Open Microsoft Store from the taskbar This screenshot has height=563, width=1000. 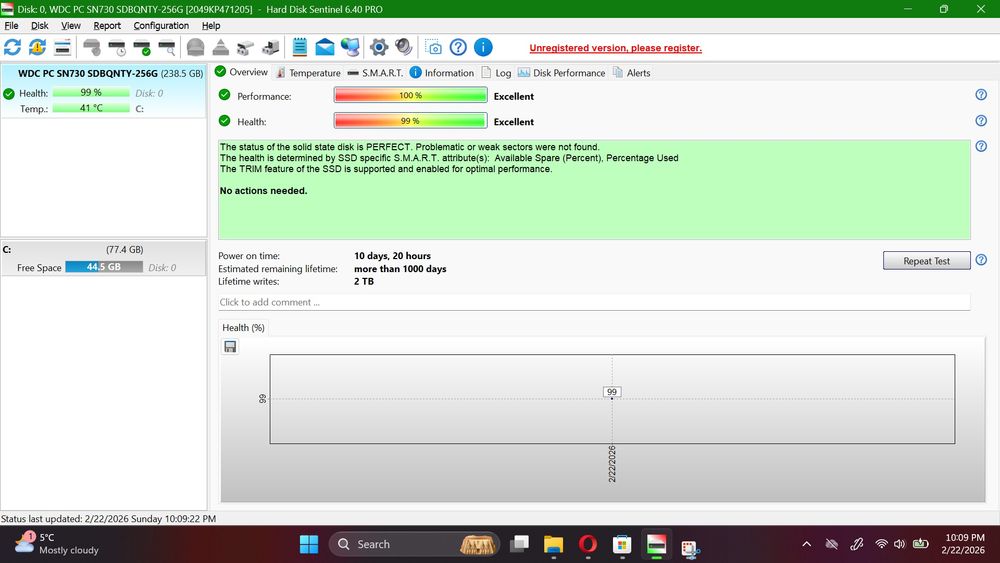click(x=622, y=544)
